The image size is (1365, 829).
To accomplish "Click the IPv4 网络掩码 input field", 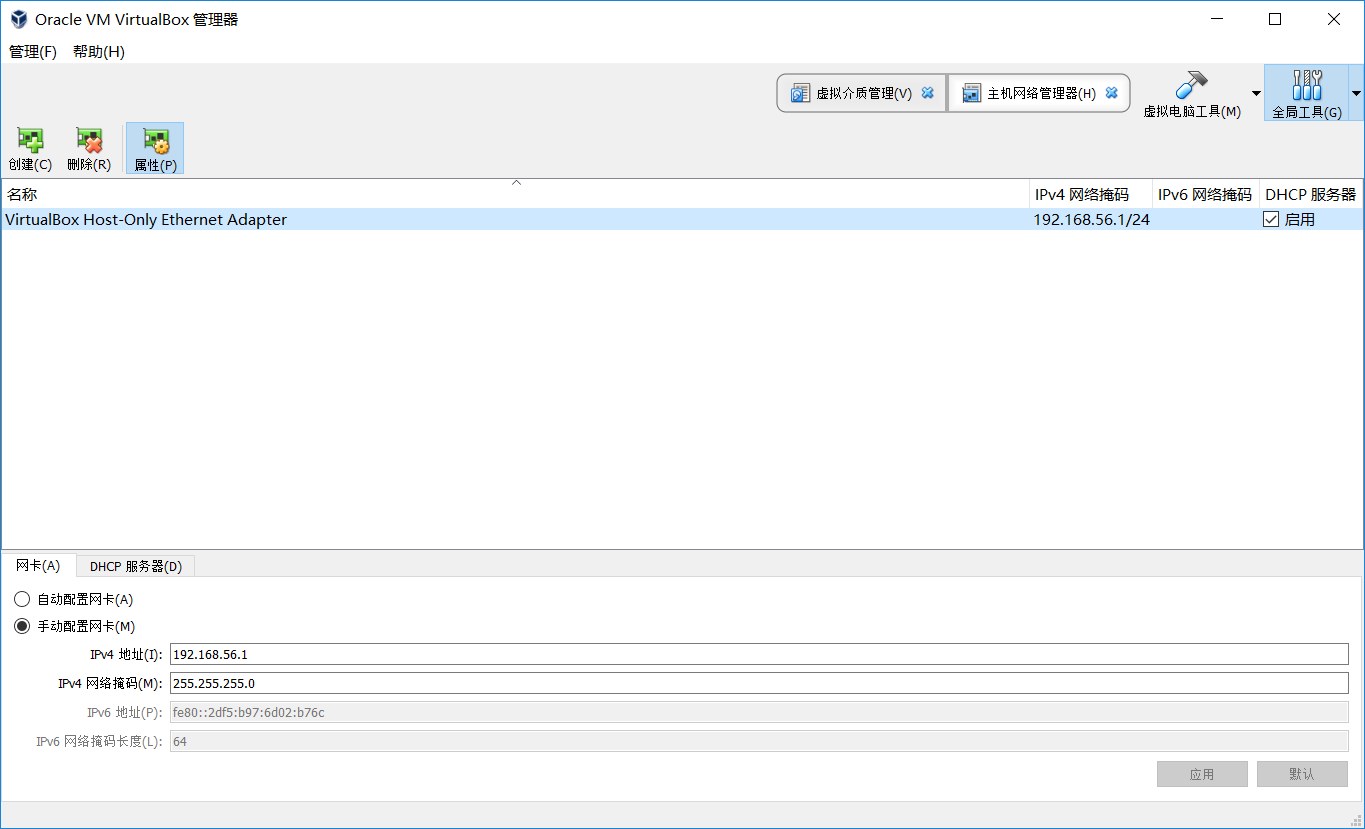I will point(759,683).
